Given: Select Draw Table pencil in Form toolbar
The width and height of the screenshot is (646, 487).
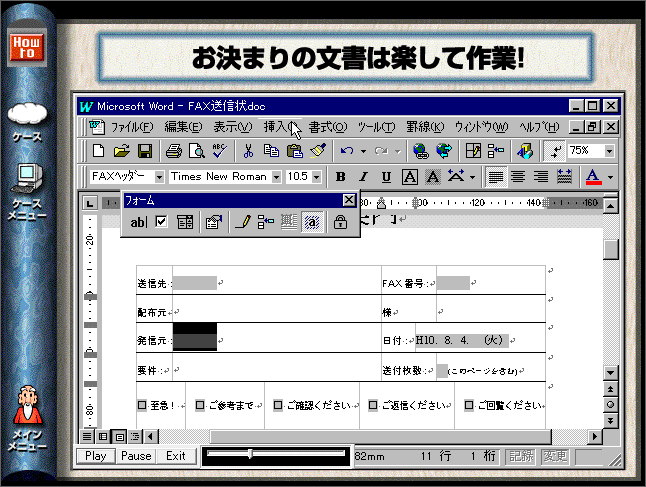Looking at the screenshot, I should tap(242, 222).
